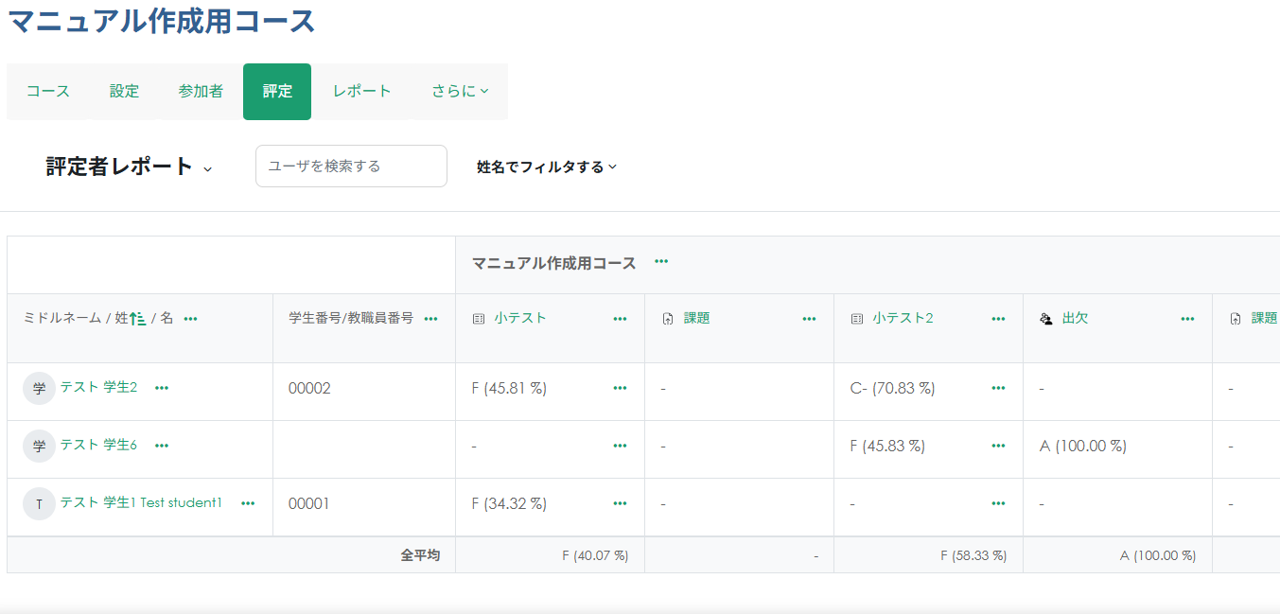This screenshot has width=1280, height=614.
Task: Click the ユーザを検索する search field
Action: [x=351, y=166]
